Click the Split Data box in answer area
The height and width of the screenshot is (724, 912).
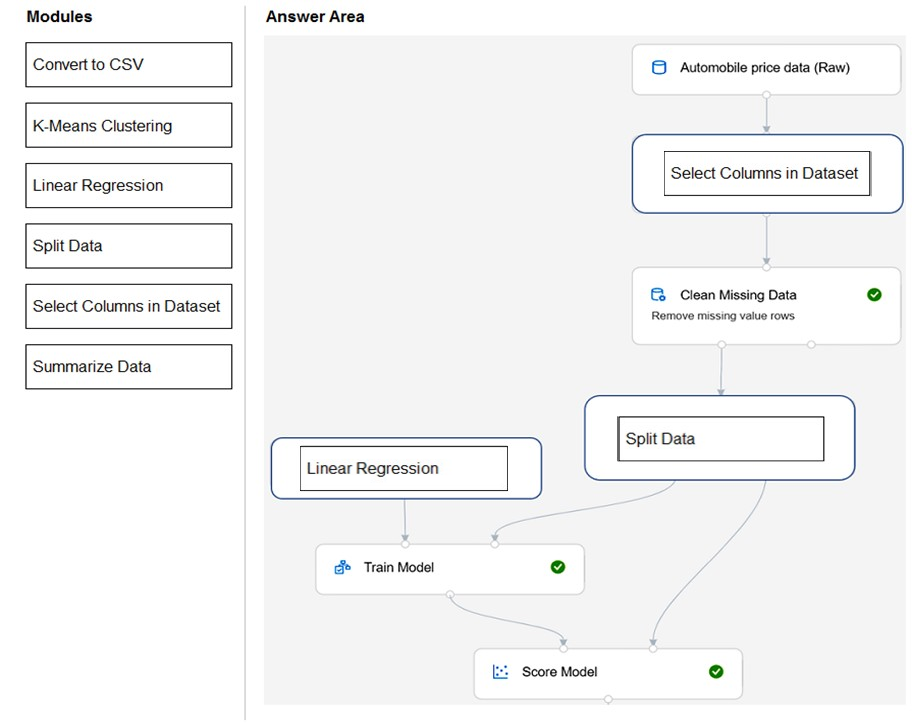[720, 439]
